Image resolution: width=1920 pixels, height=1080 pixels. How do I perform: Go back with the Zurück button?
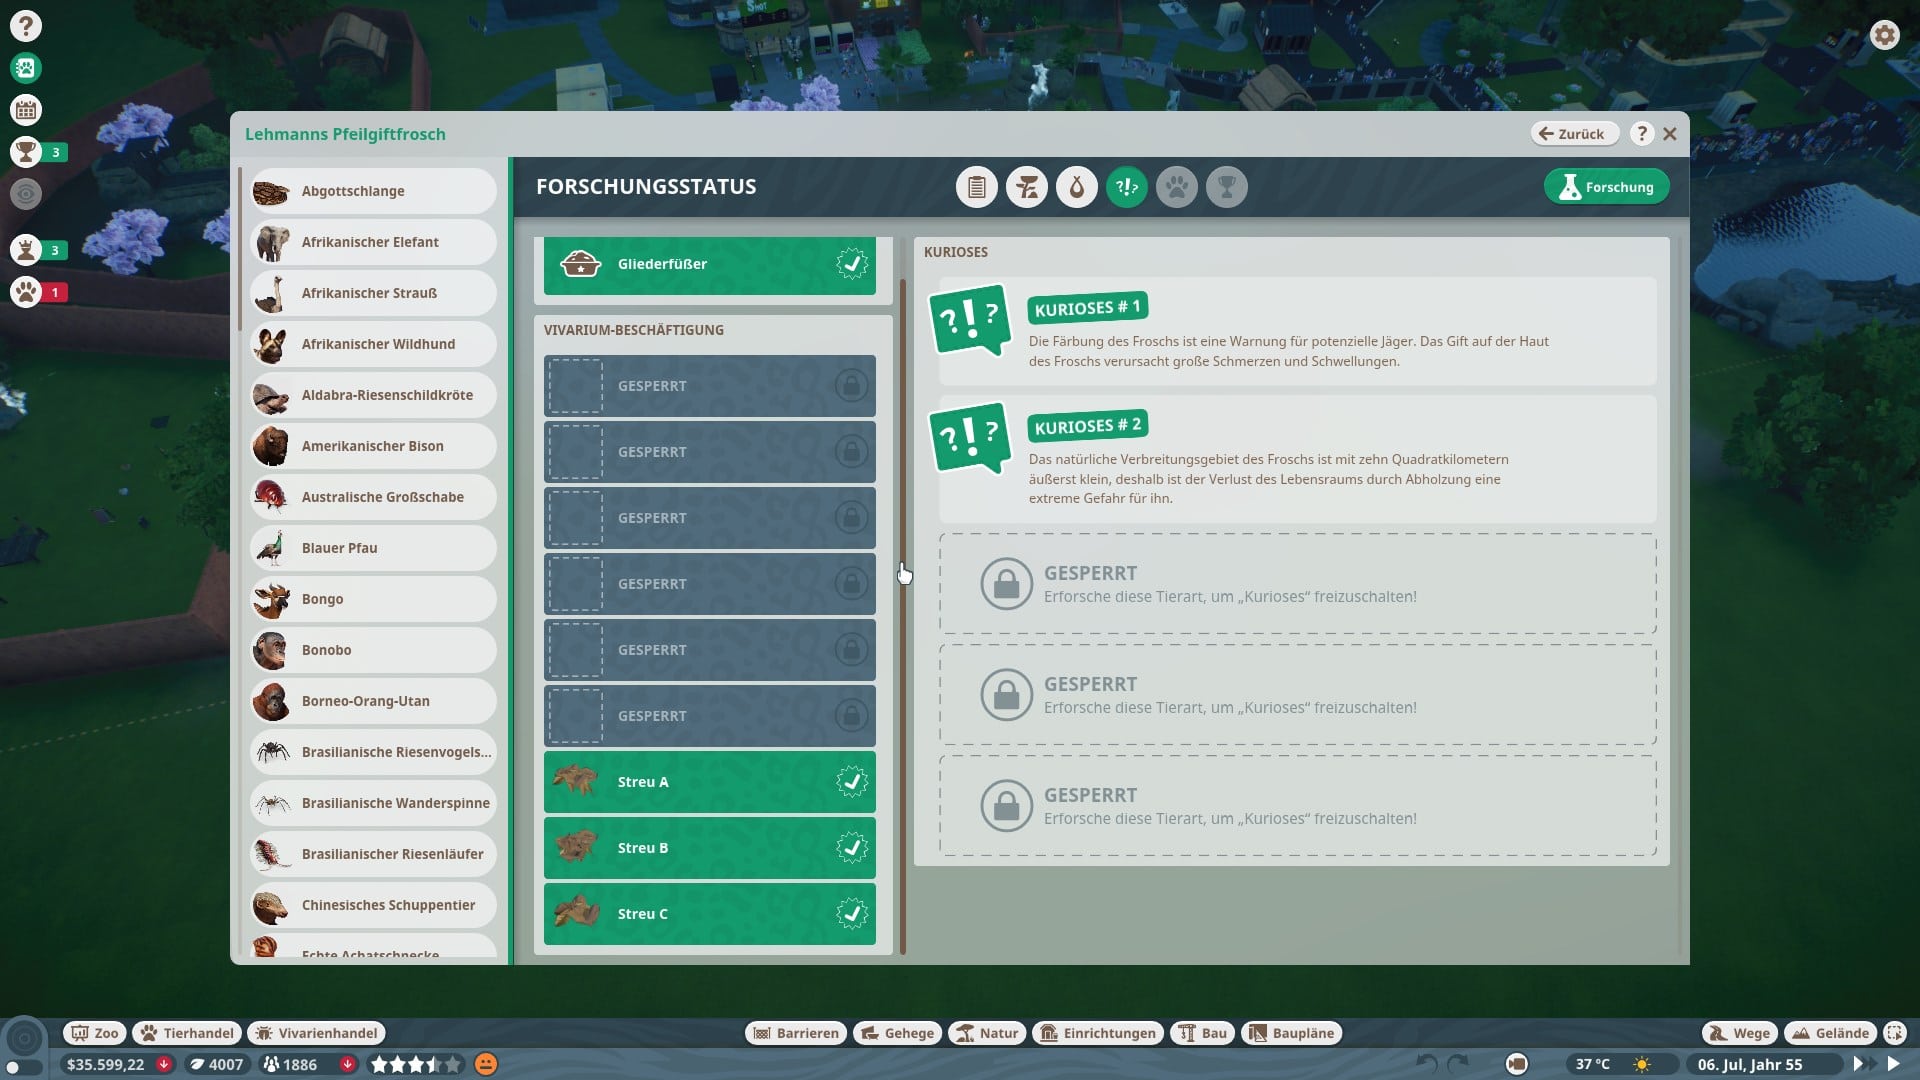1573,133
